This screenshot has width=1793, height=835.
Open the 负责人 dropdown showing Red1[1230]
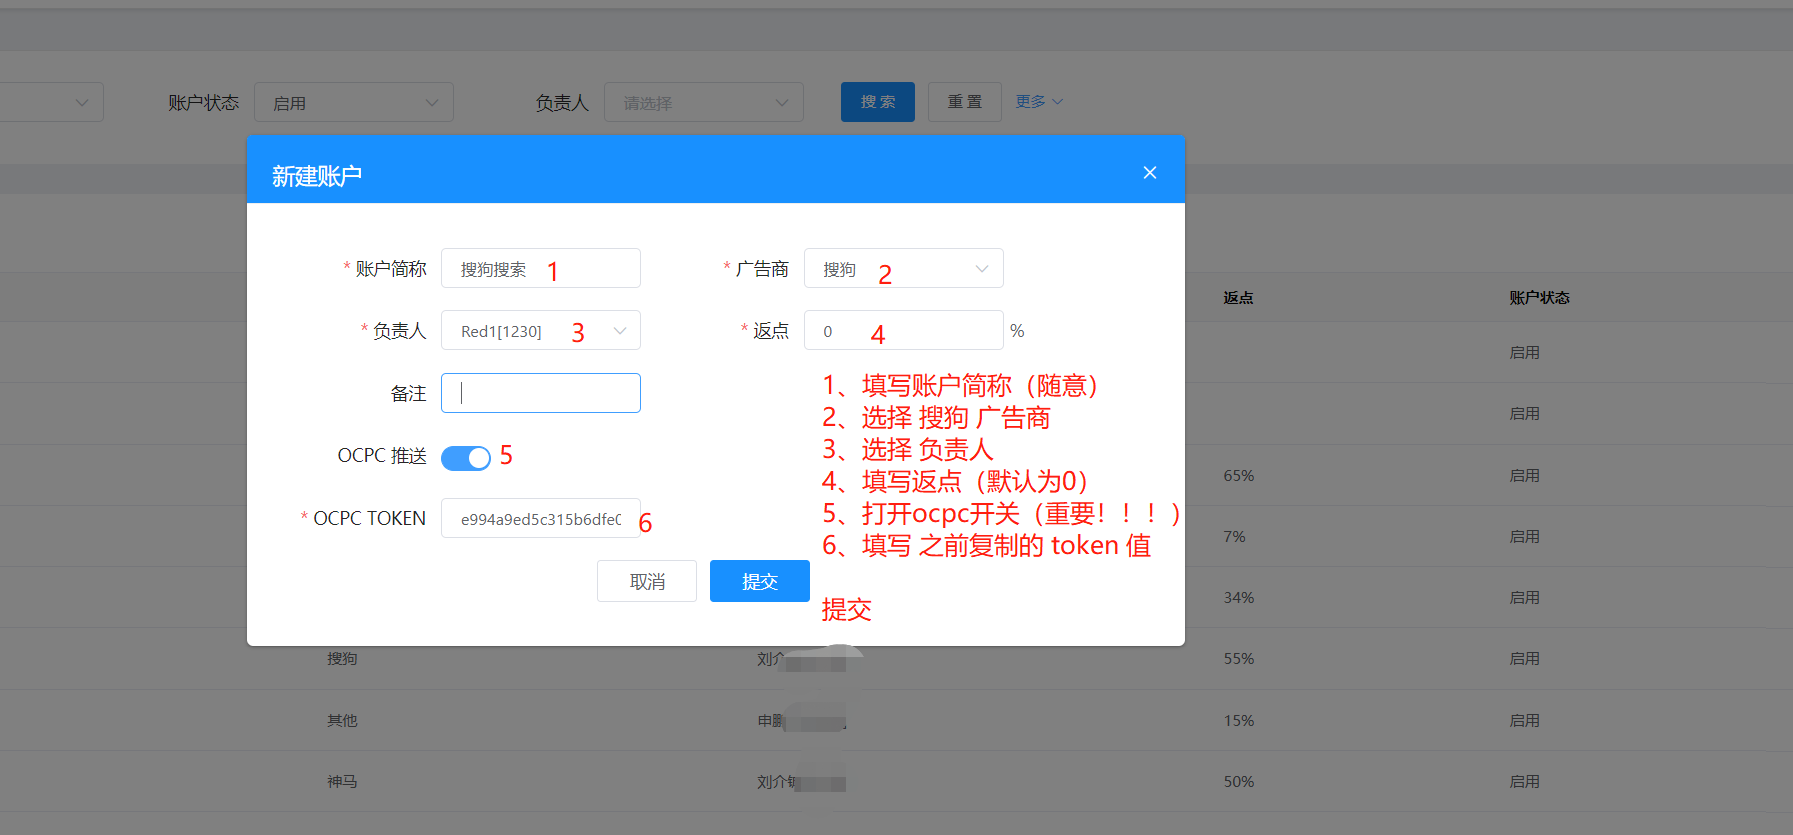click(541, 330)
